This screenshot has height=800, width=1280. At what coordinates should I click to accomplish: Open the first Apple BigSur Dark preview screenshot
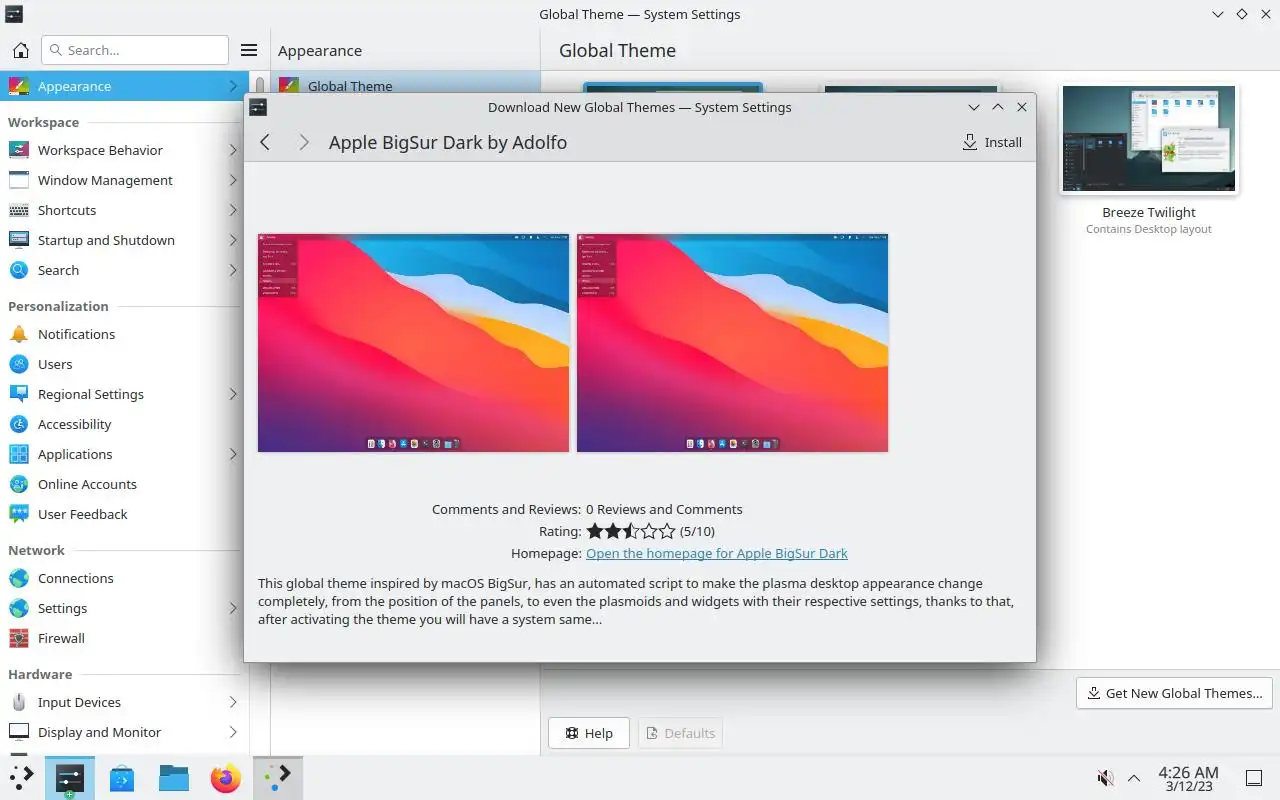coord(413,343)
